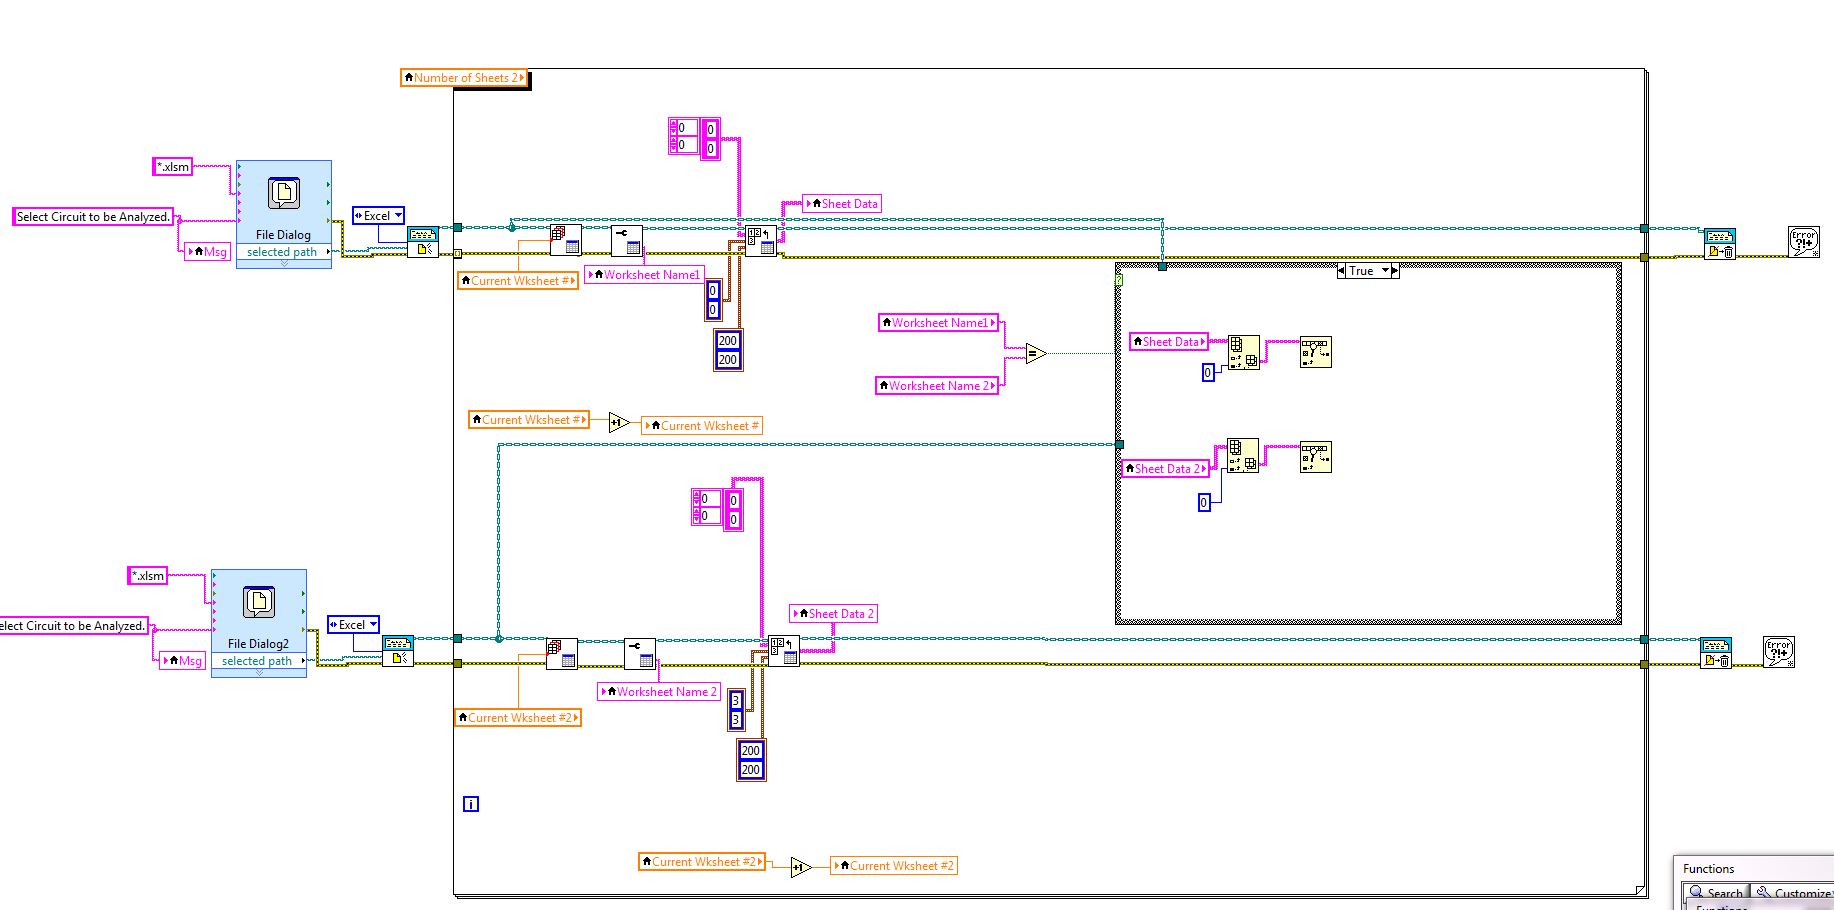Select the Equal? comparison function
The width and height of the screenshot is (1834, 910).
[1036, 353]
